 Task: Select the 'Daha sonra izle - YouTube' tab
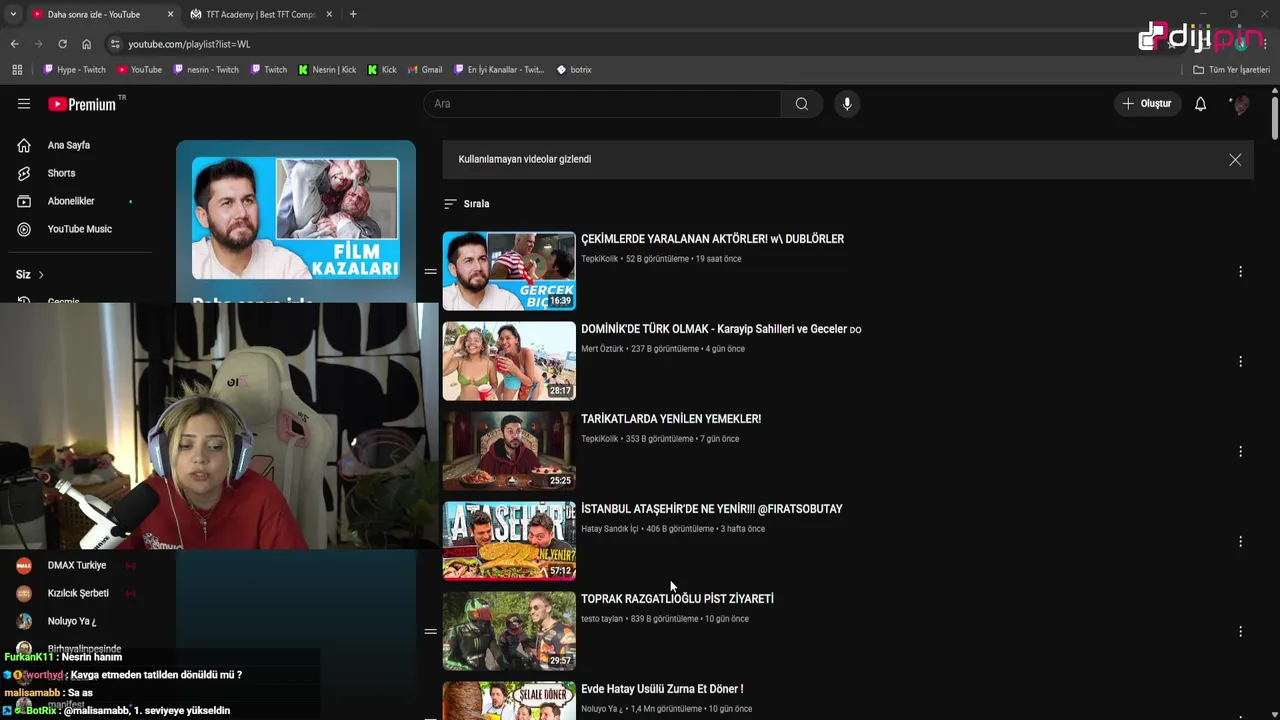[x=93, y=14]
